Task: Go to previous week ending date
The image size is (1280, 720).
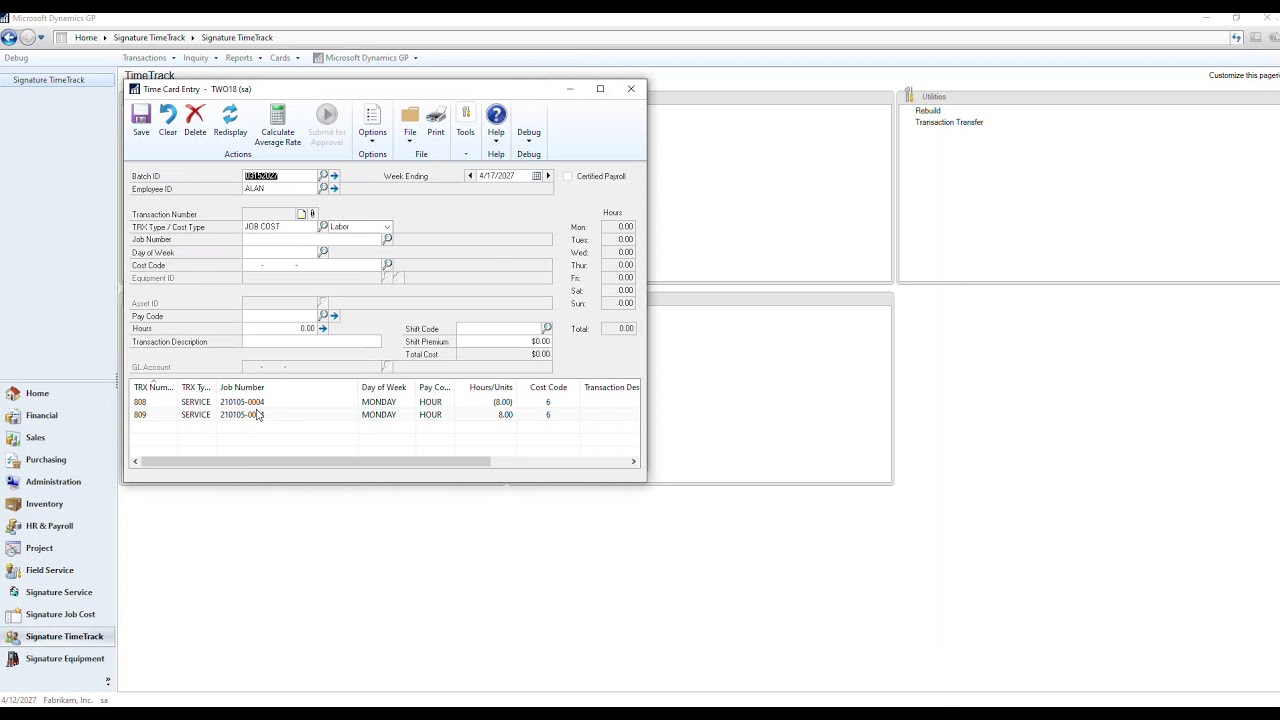Action: pyautogui.click(x=470, y=176)
